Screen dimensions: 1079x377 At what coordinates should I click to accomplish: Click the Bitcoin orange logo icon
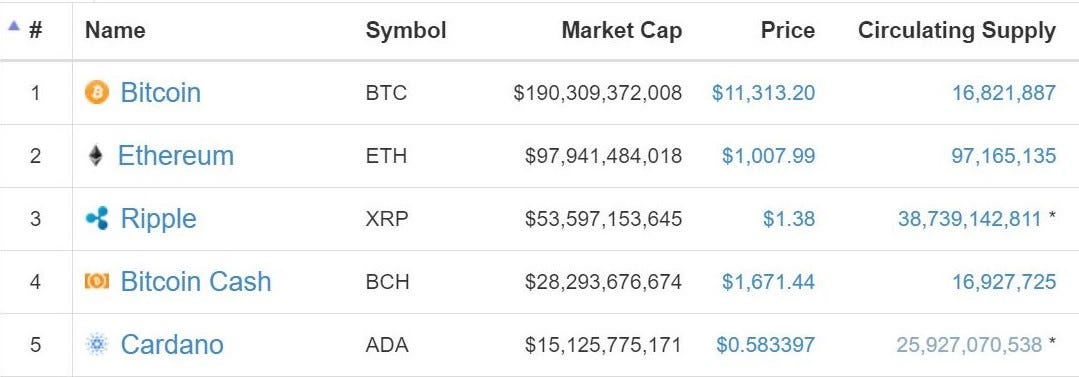tap(97, 92)
